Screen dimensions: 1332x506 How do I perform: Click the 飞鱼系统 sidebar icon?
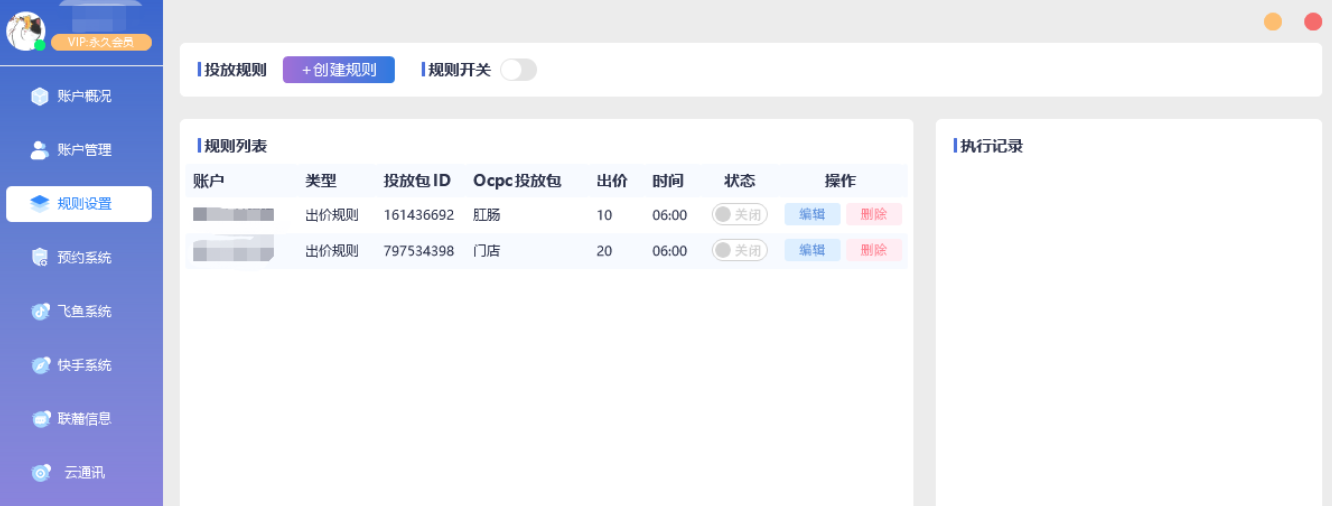click(x=40, y=312)
